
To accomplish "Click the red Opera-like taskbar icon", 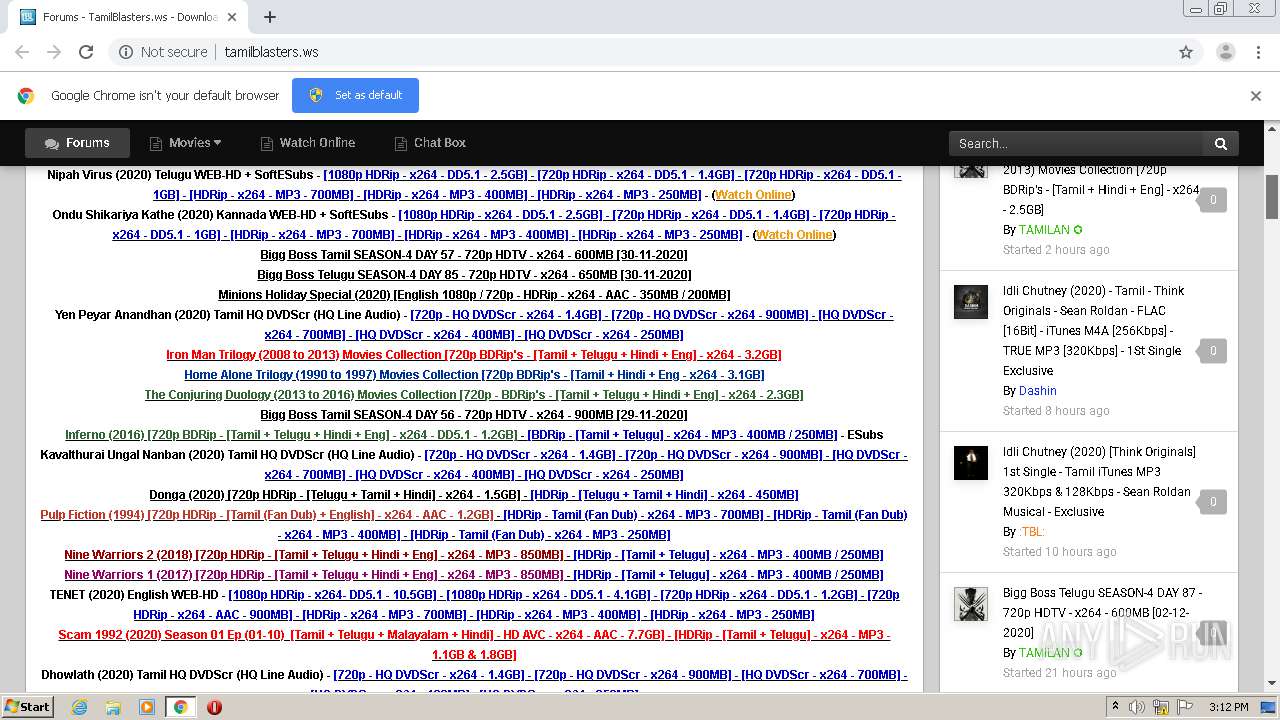I will pos(214,707).
